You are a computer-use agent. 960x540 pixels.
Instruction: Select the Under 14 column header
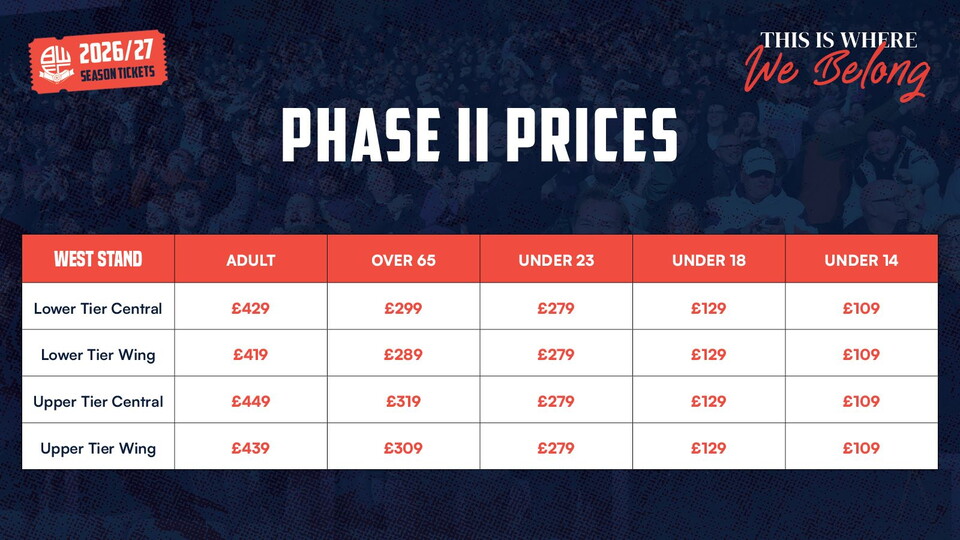click(x=861, y=260)
